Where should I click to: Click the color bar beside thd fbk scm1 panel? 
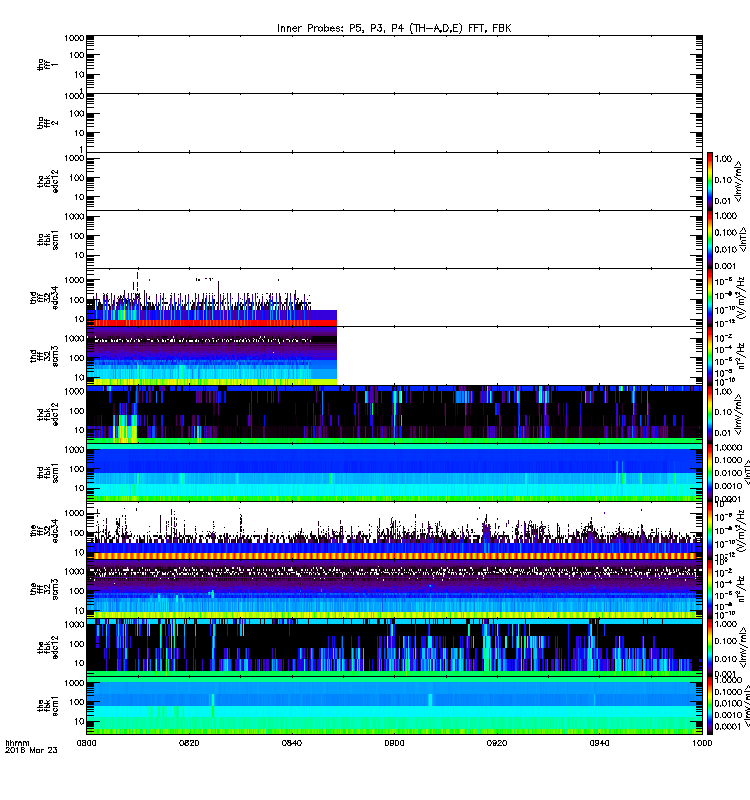(x=710, y=472)
